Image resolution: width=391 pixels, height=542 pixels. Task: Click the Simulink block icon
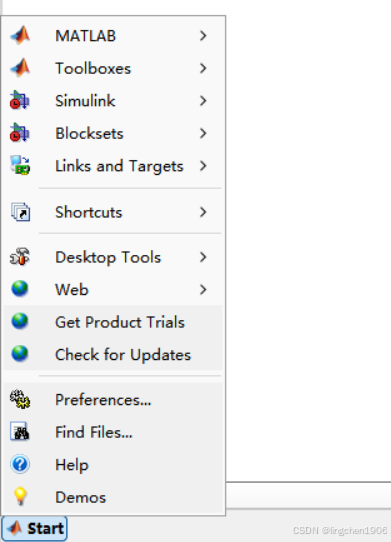coord(20,100)
